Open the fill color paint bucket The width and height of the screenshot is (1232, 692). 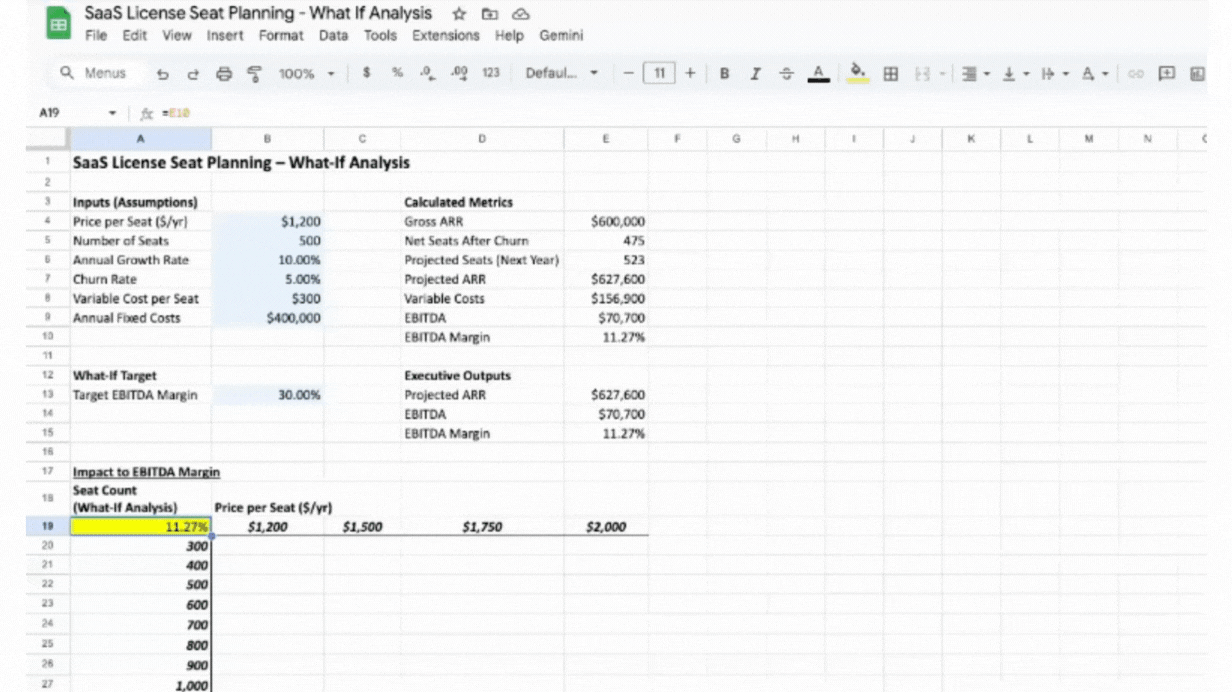[x=857, y=73]
